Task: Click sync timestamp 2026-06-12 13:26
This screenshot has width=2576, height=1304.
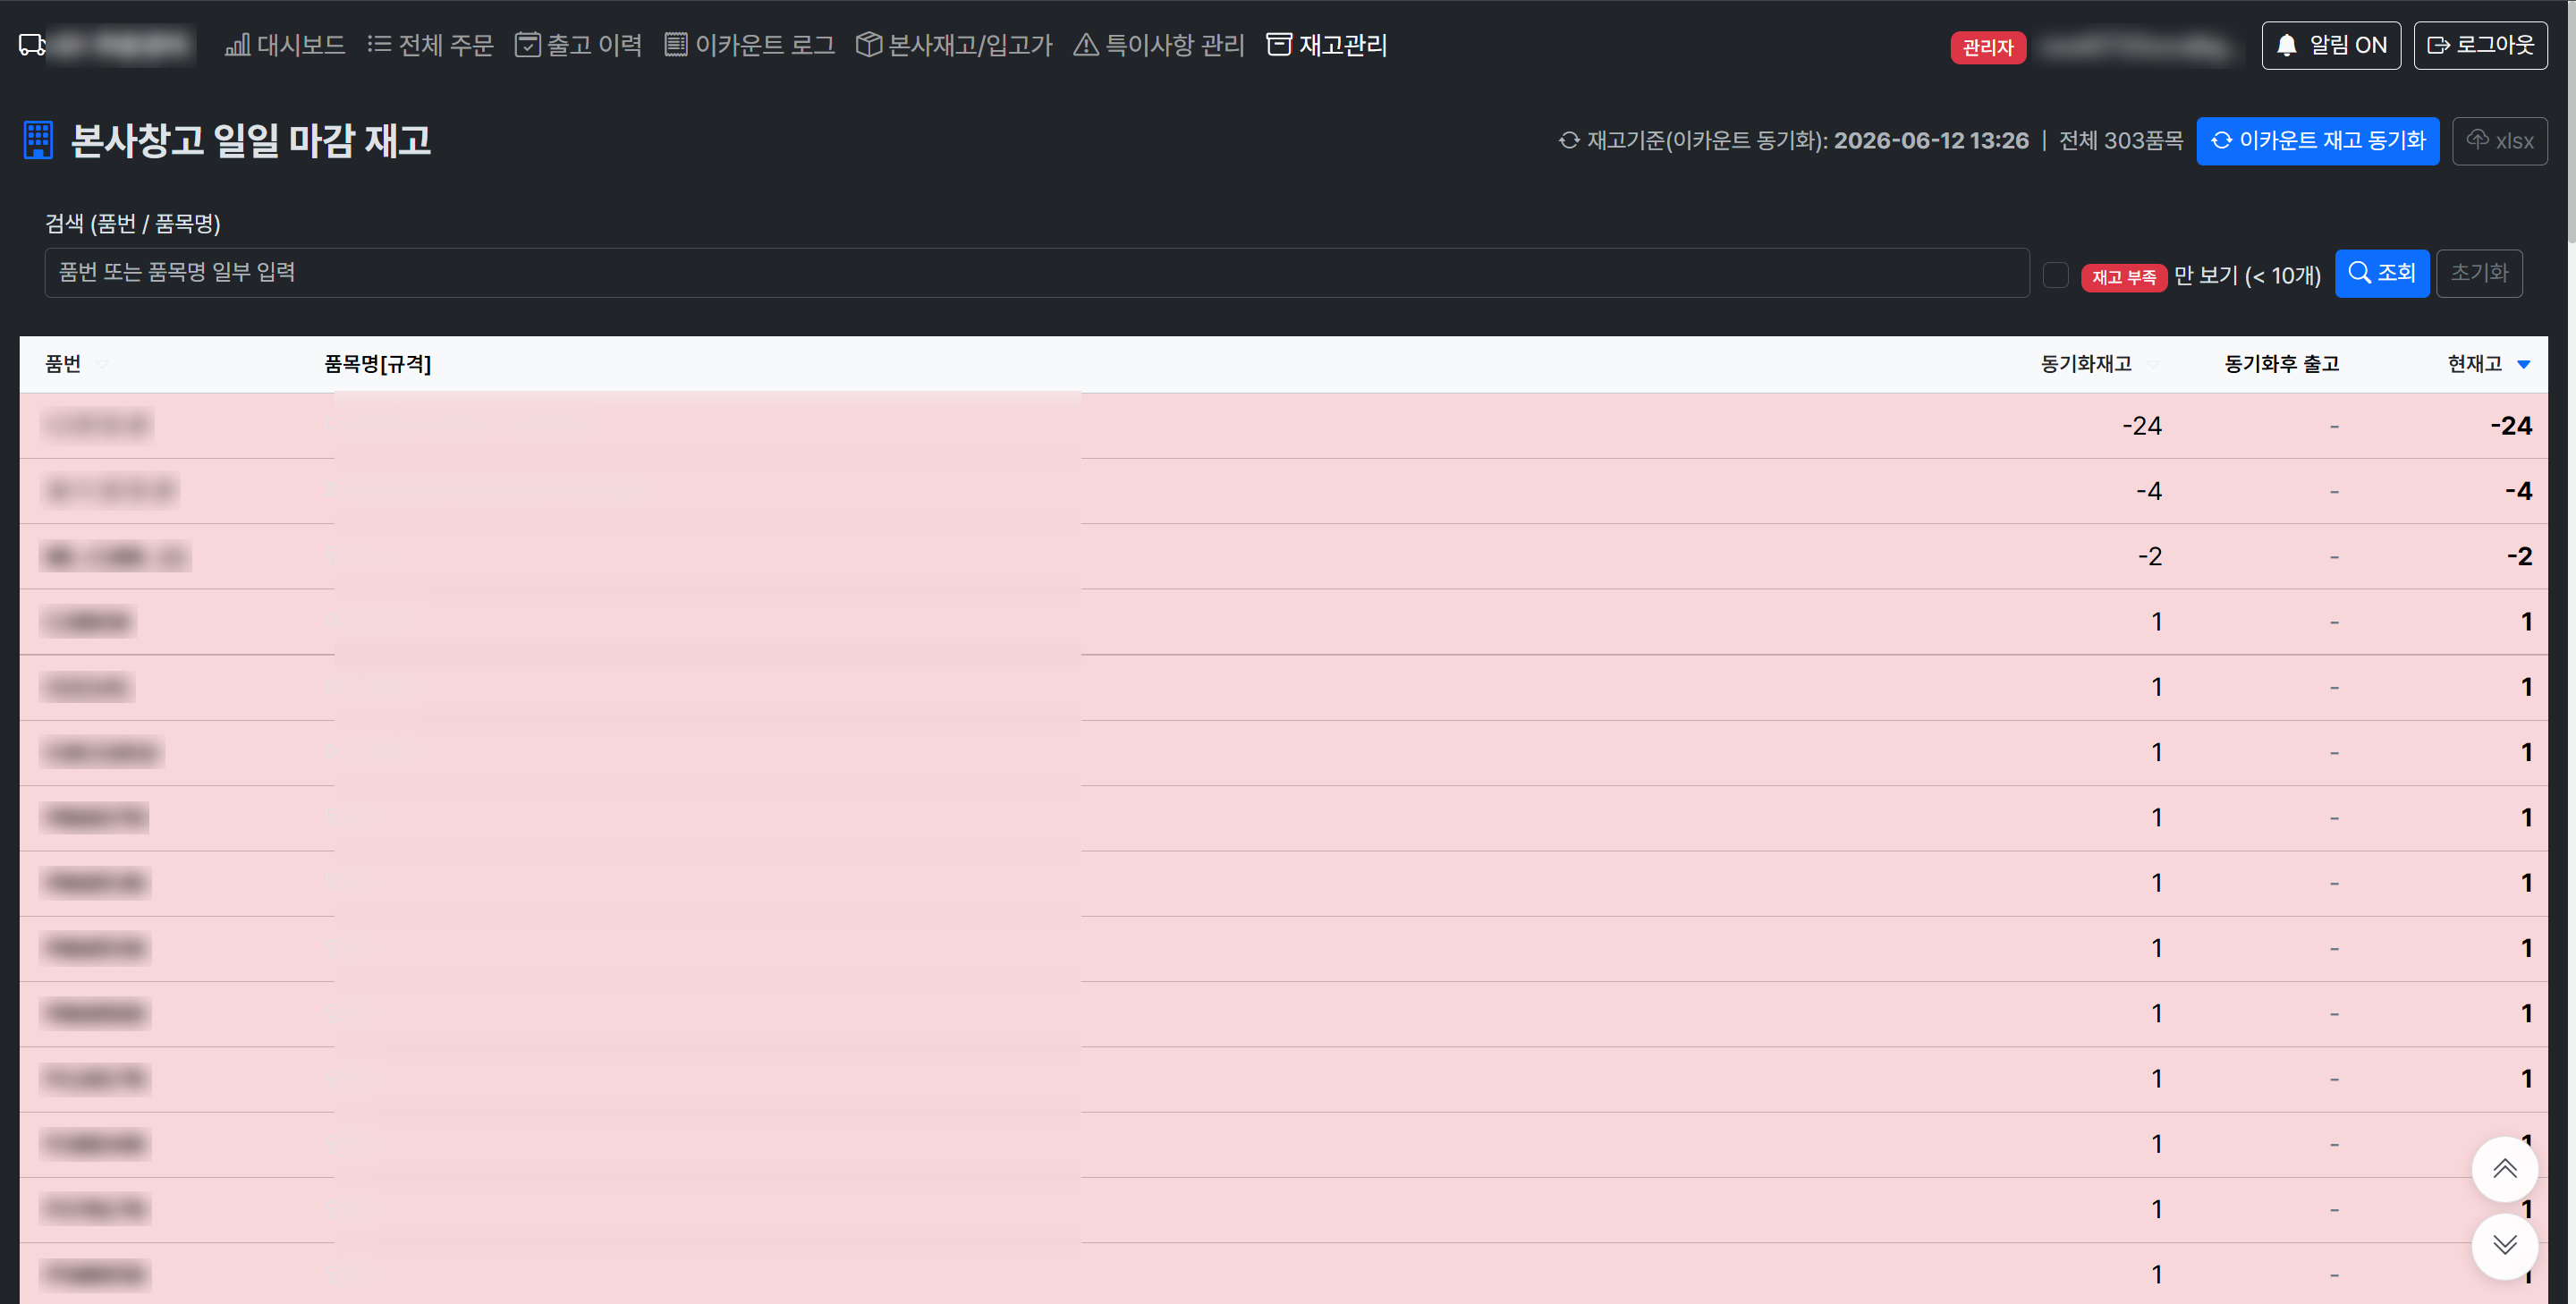Action: tap(1930, 141)
